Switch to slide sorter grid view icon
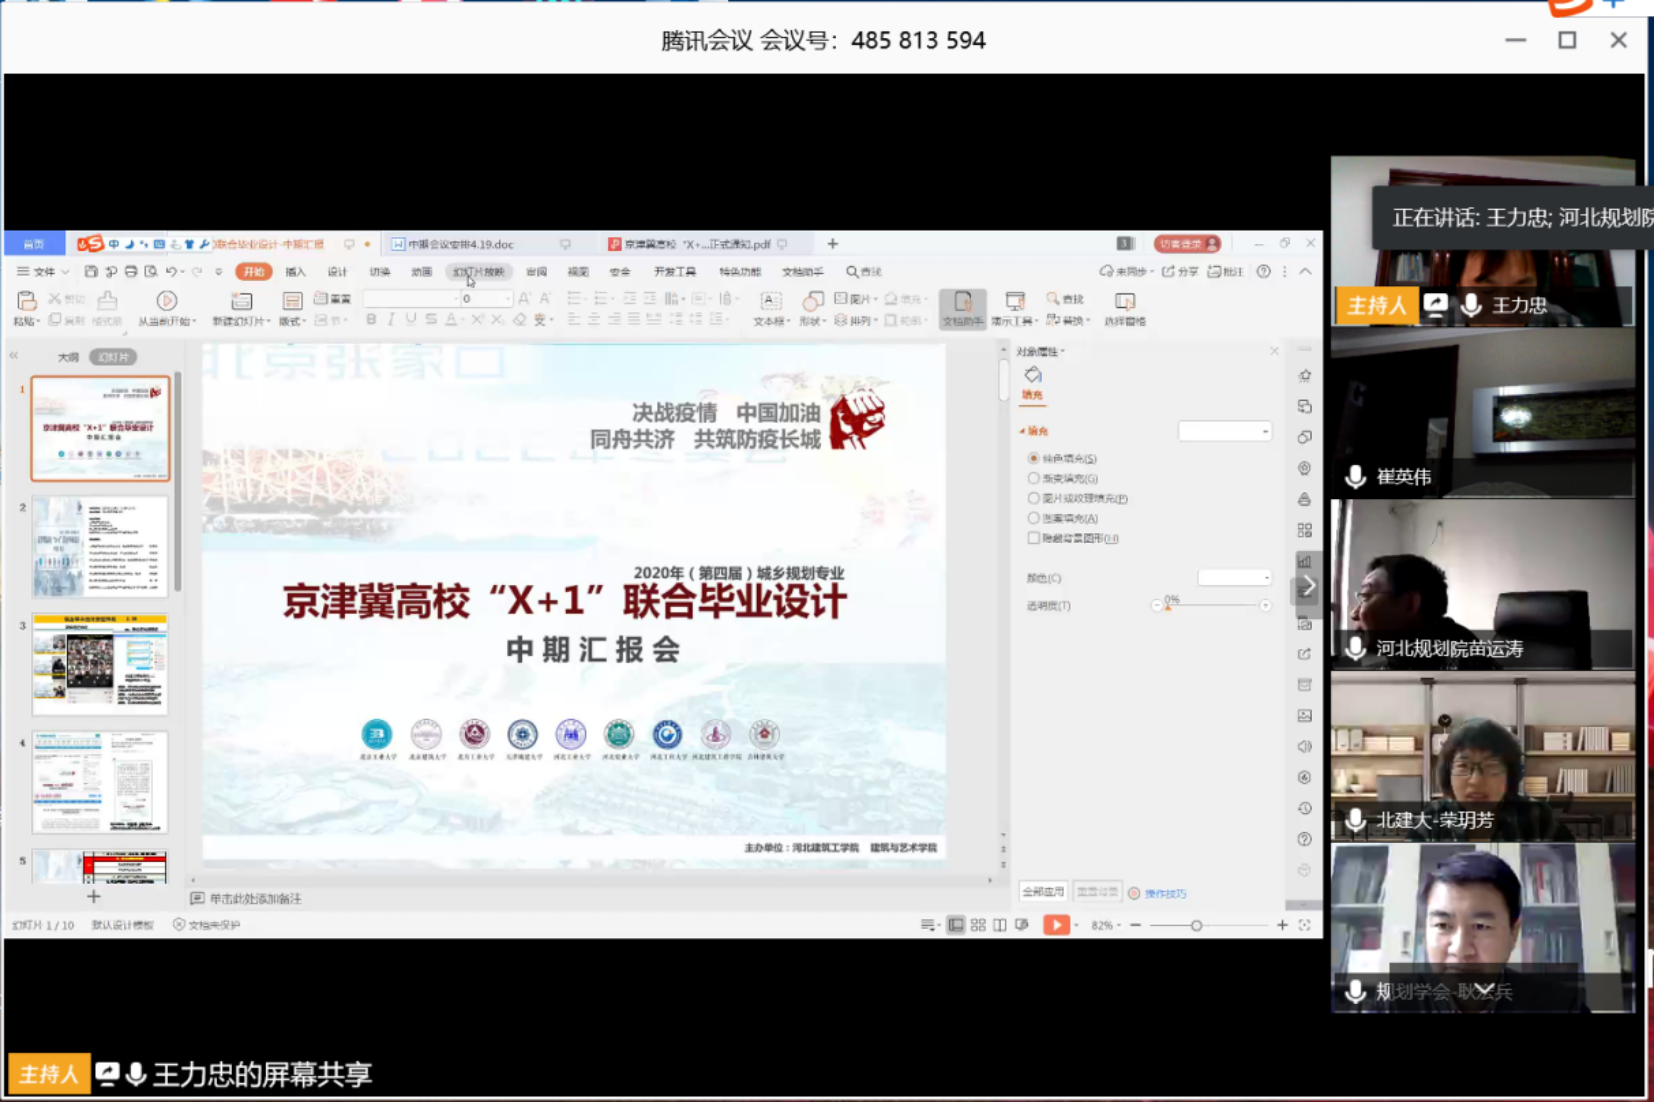The width and height of the screenshot is (1654, 1103). pos(978,925)
